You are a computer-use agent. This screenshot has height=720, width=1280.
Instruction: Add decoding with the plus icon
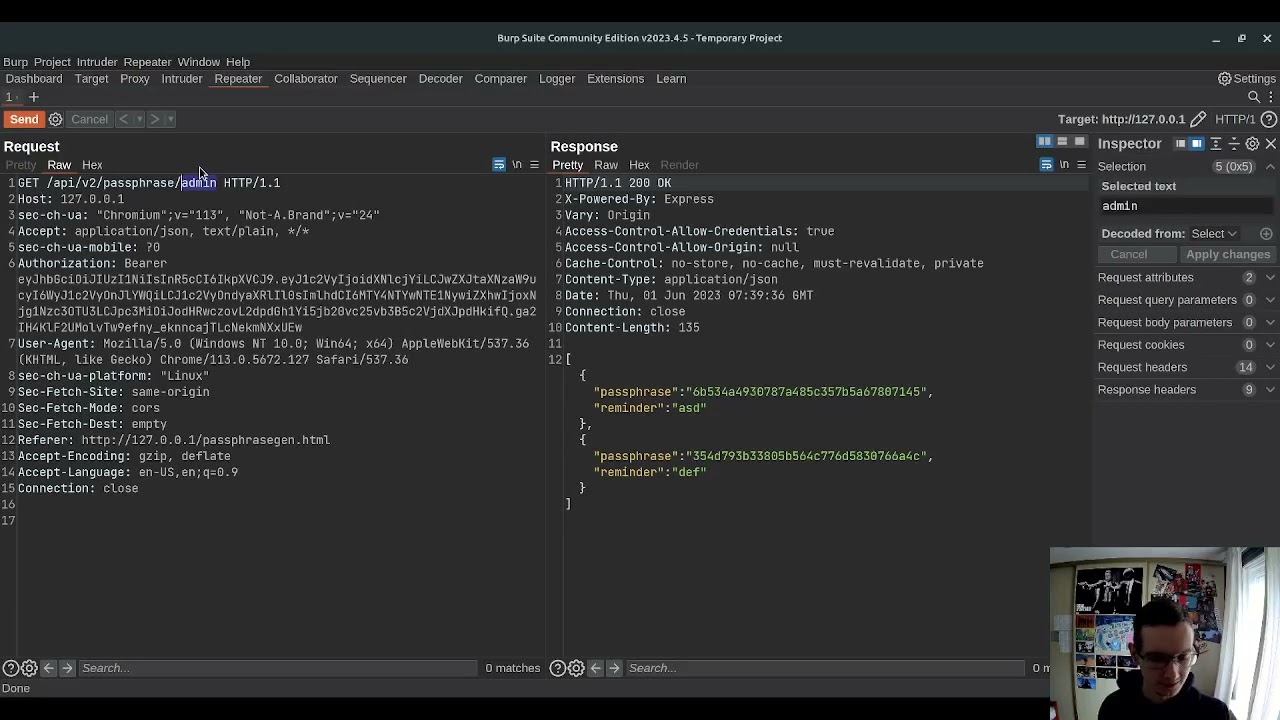click(x=1266, y=234)
